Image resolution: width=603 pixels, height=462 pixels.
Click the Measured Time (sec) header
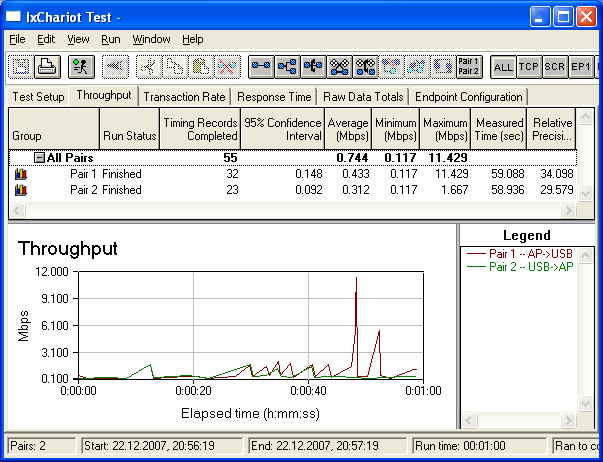pyautogui.click(x=499, y=129)
